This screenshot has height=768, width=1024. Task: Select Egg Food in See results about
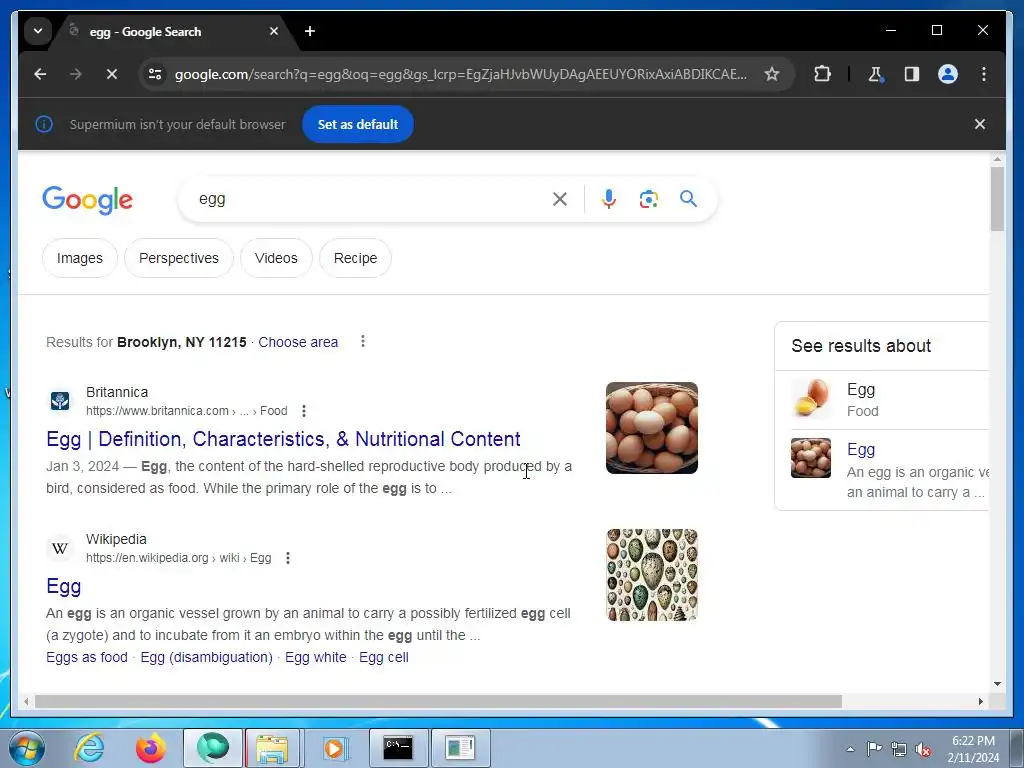[x=882, y=400]
